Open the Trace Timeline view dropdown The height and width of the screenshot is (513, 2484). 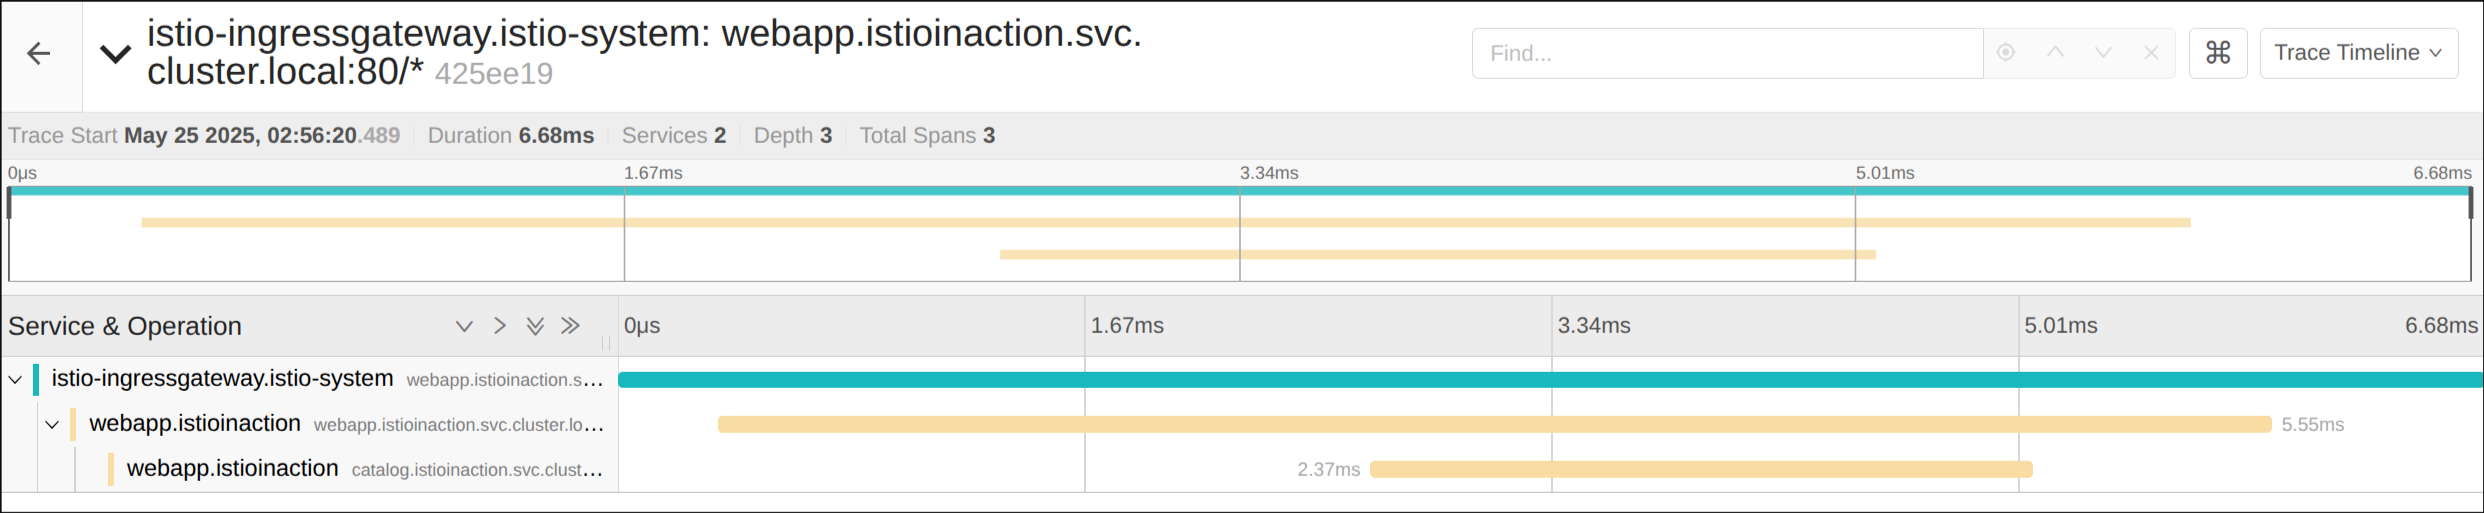2359,53
